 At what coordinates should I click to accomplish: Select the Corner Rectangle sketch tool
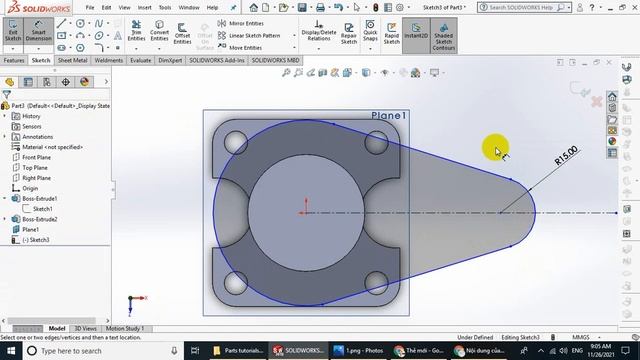pos(62,36)
